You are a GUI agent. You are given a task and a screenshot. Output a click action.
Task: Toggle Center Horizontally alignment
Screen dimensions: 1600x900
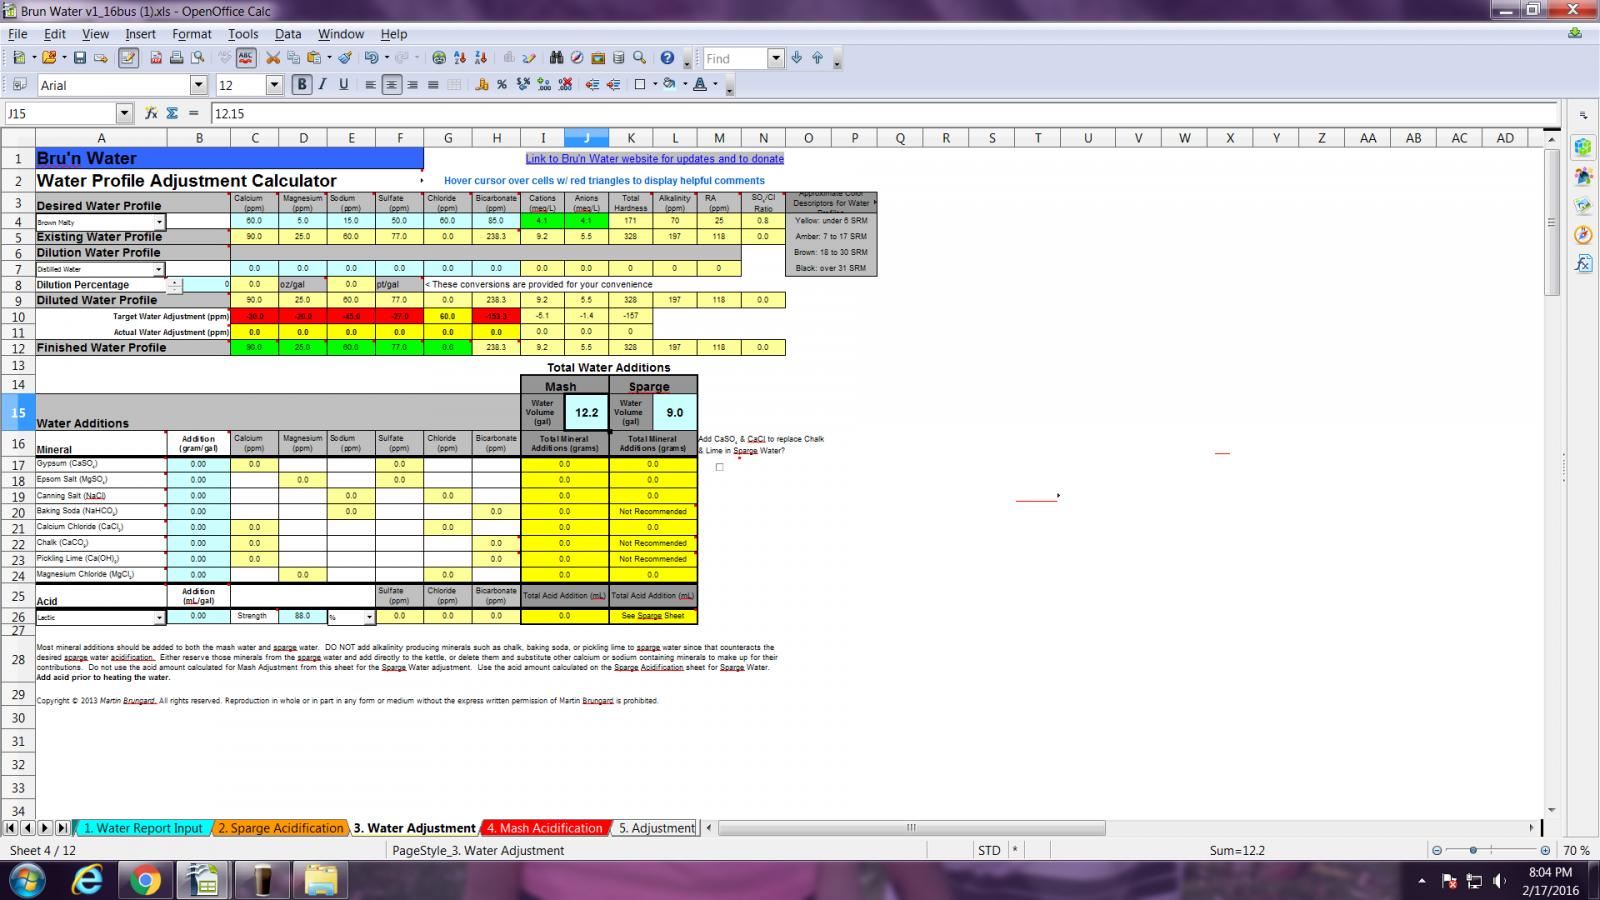391,85
